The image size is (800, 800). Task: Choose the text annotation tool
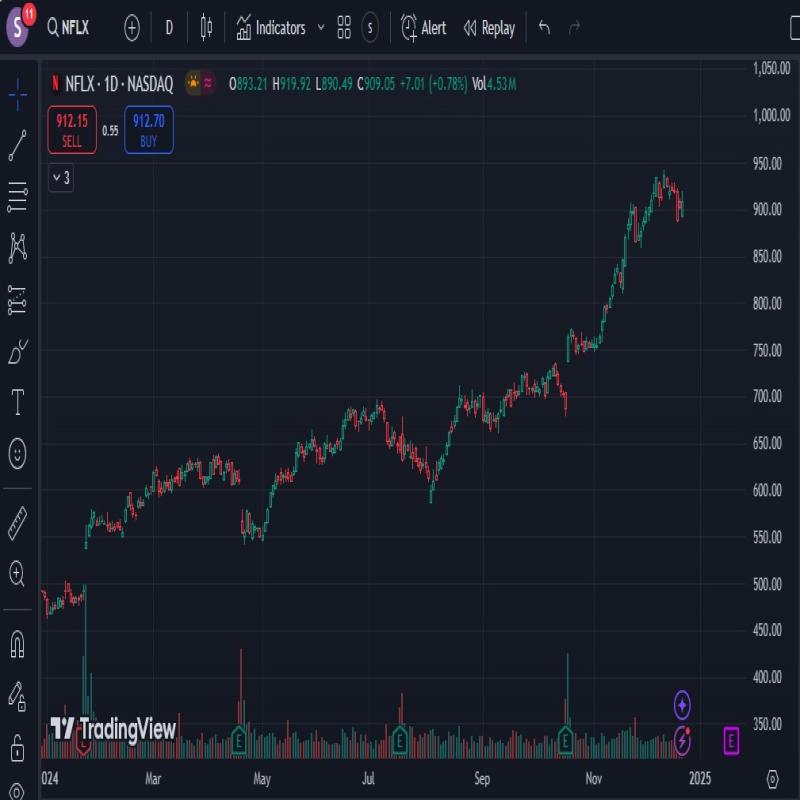point(17,403)
